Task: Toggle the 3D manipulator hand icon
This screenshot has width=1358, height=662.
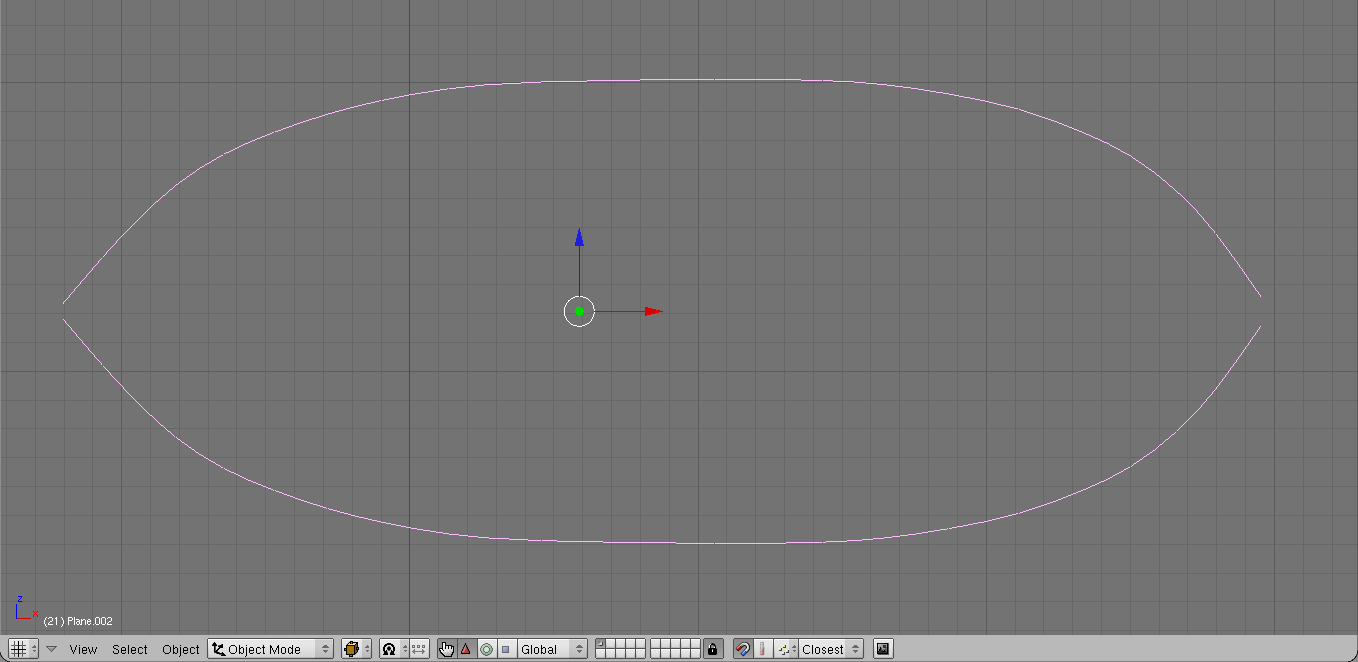Action: click(x=447, y=649)
